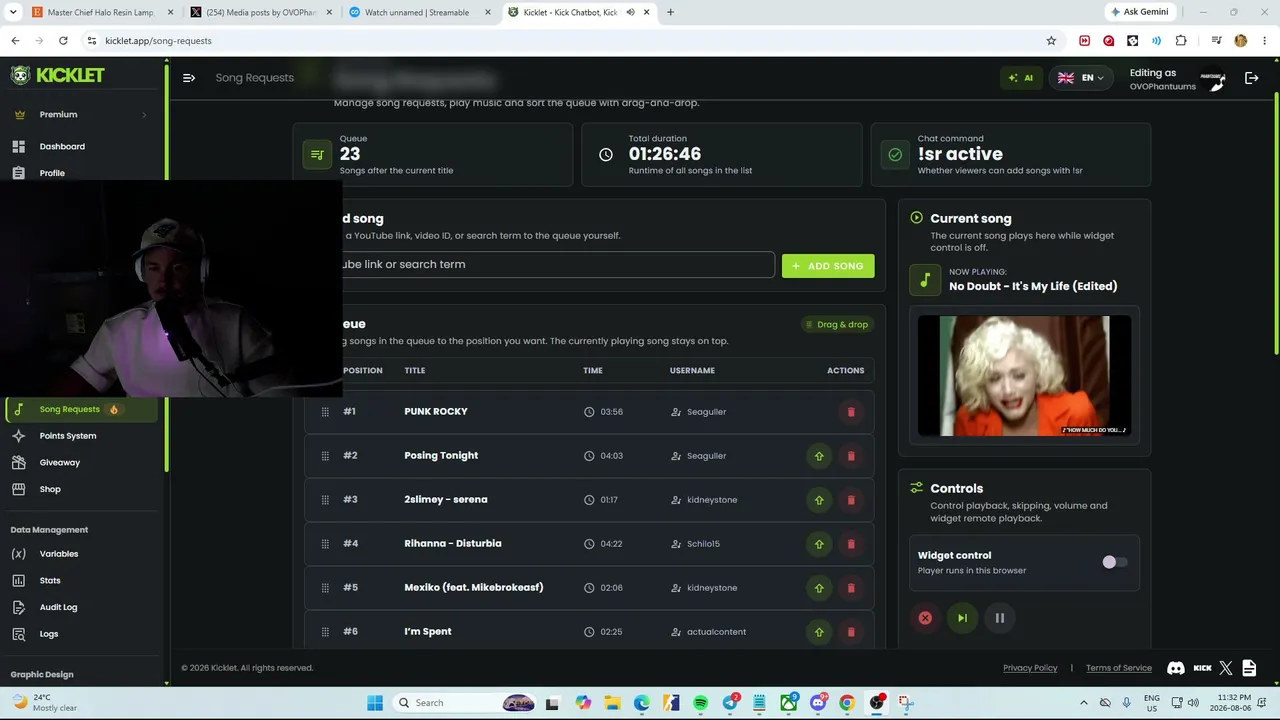1280x720 pixels.
Task: Delete Posing Tonight from the queue
Action: (851, 456)
